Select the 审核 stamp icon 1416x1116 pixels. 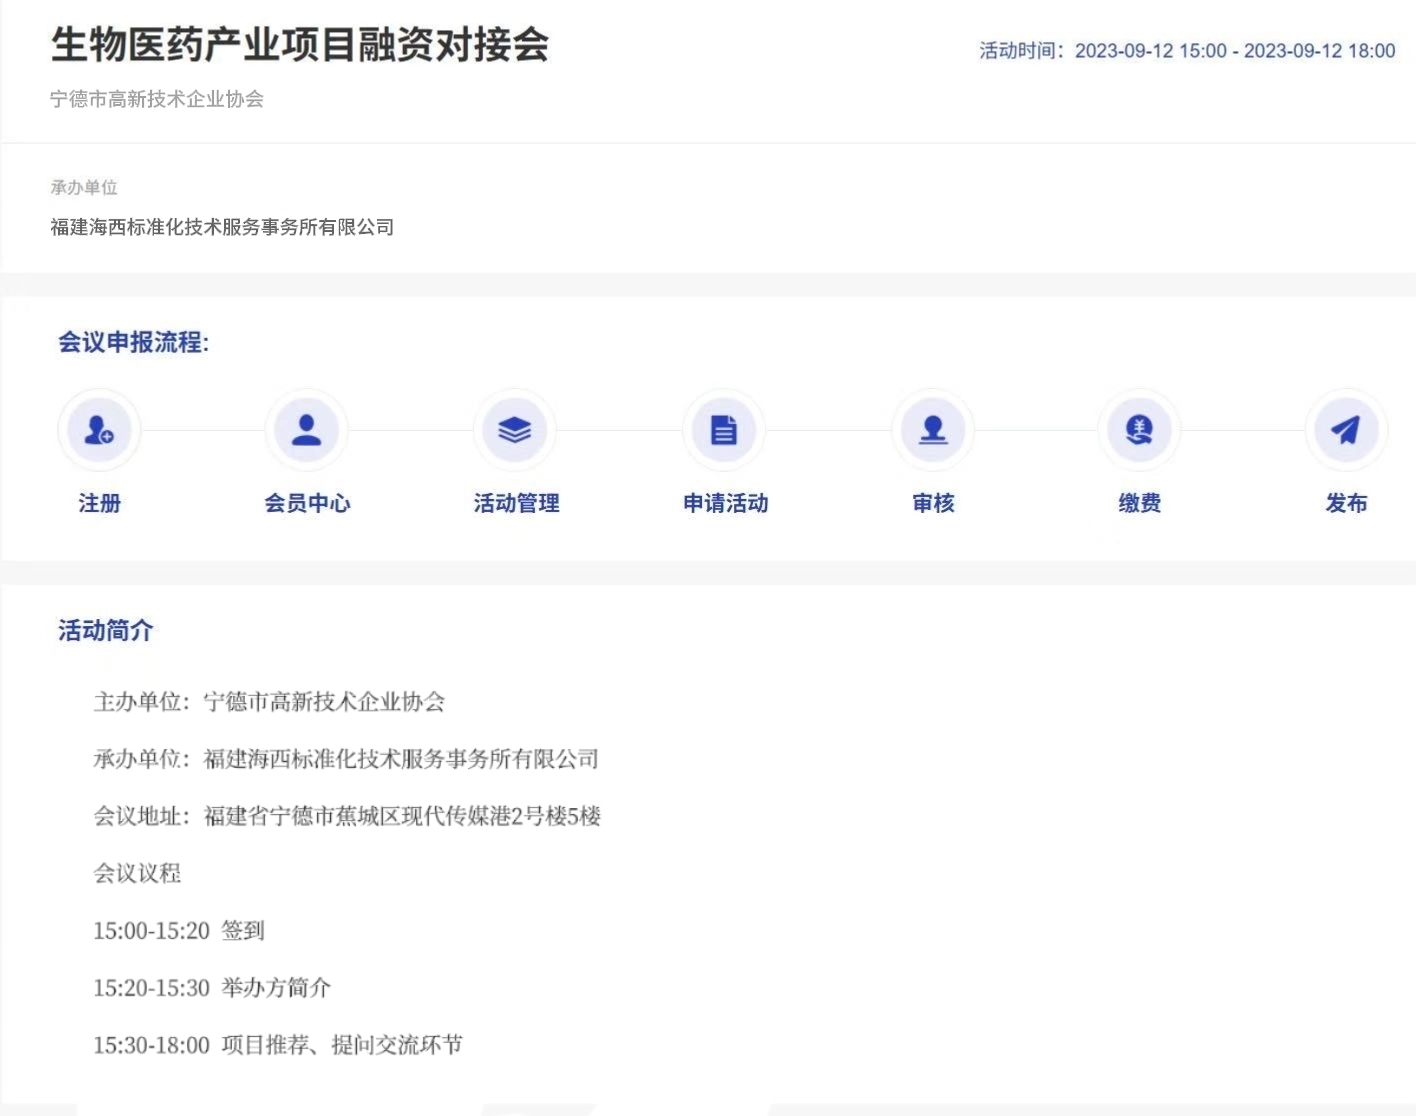click(933, 430)
